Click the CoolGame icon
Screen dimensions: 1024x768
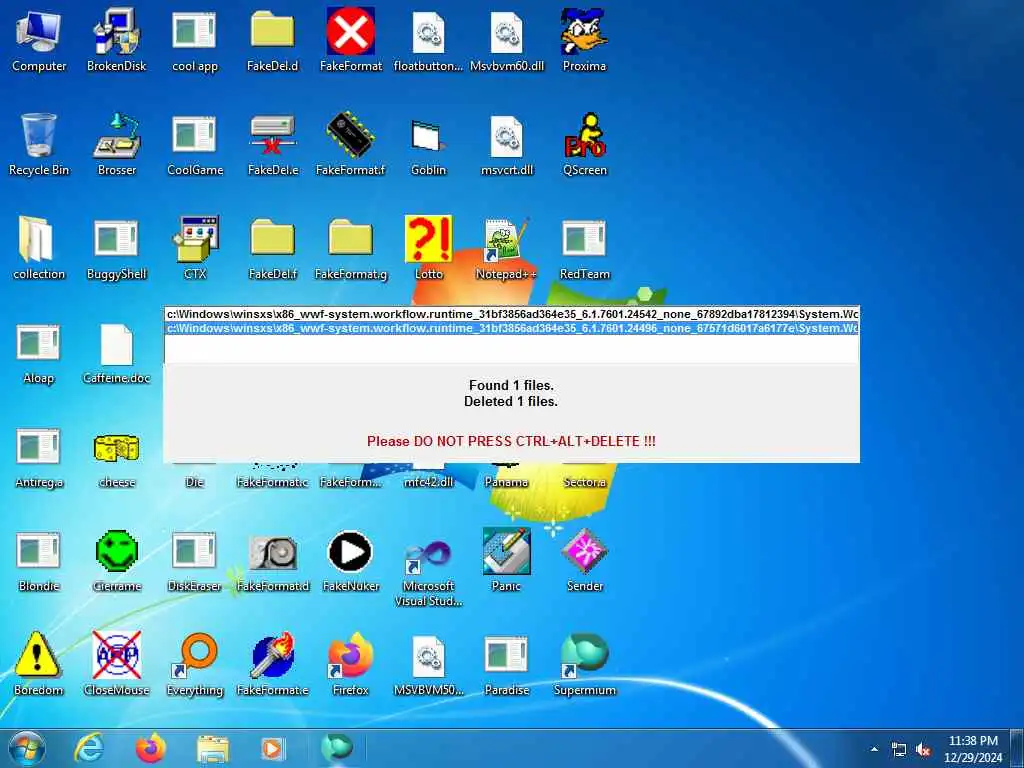(x=195, y=144)
